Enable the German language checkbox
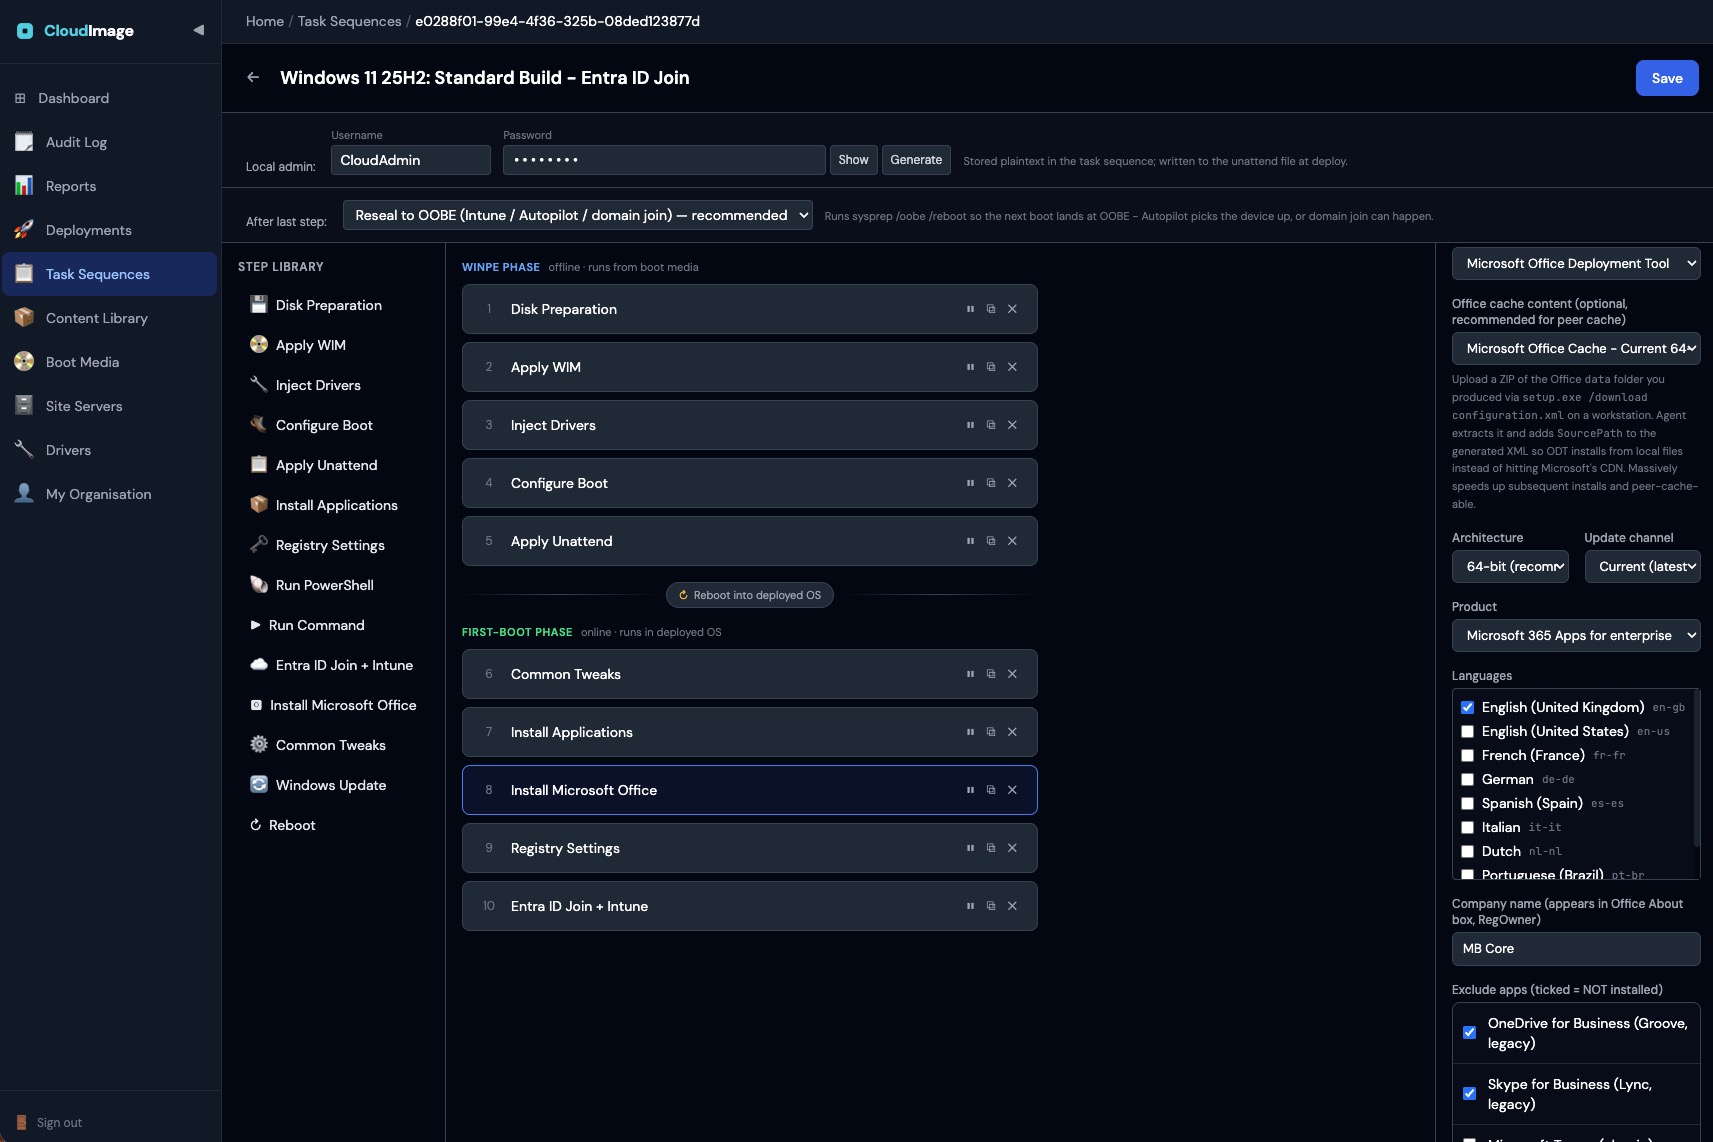This screenshot has height=1142, width=1713. click(x=1467, y=779)
